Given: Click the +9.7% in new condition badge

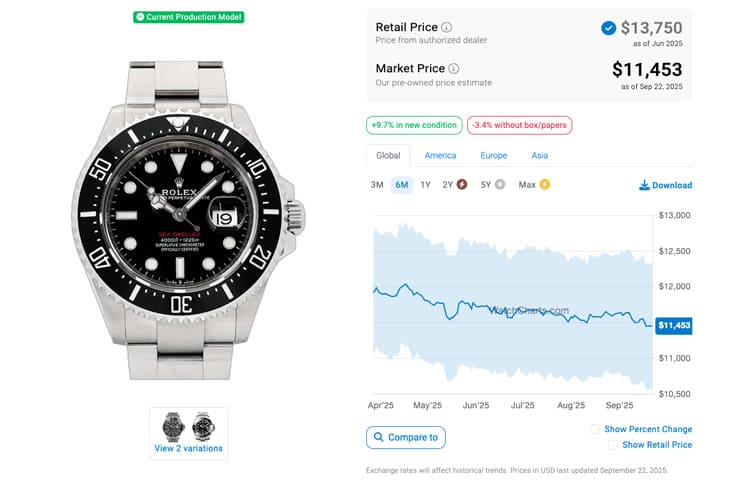Looking at the screenshot, I should point(413,125).
